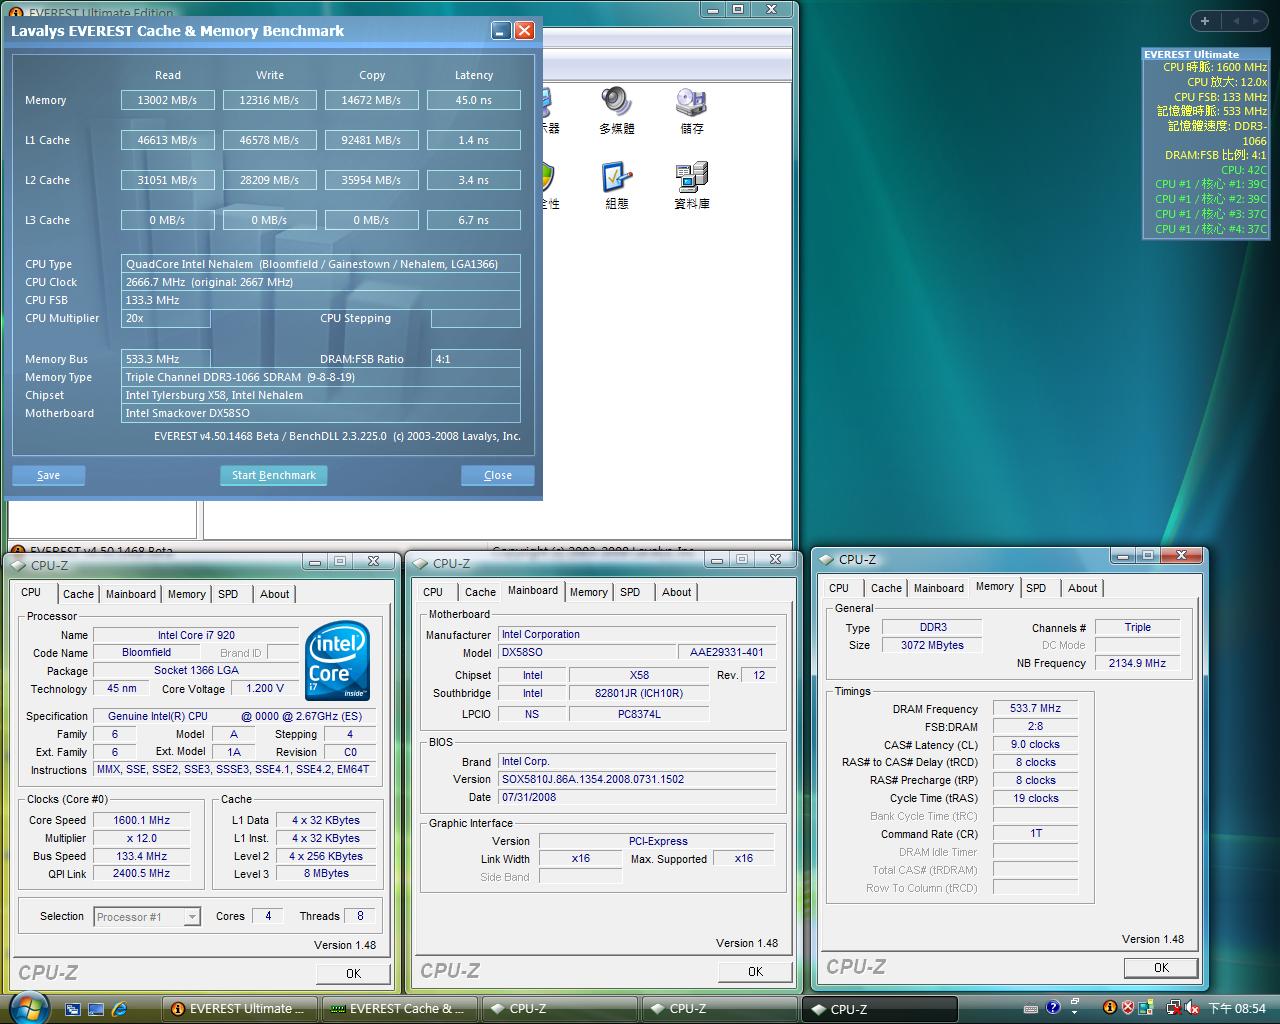Click L2 Cache Copy value 35954 MB/s

coord(371,180)
